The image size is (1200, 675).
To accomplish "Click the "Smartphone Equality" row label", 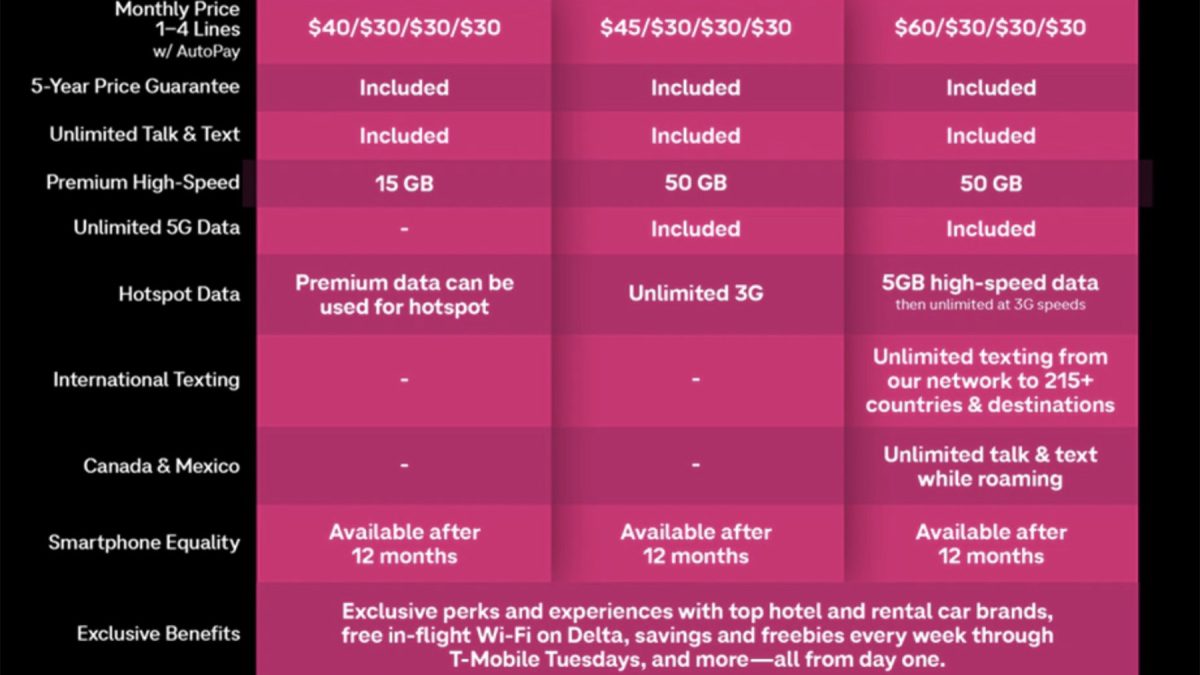I will 144,543.
